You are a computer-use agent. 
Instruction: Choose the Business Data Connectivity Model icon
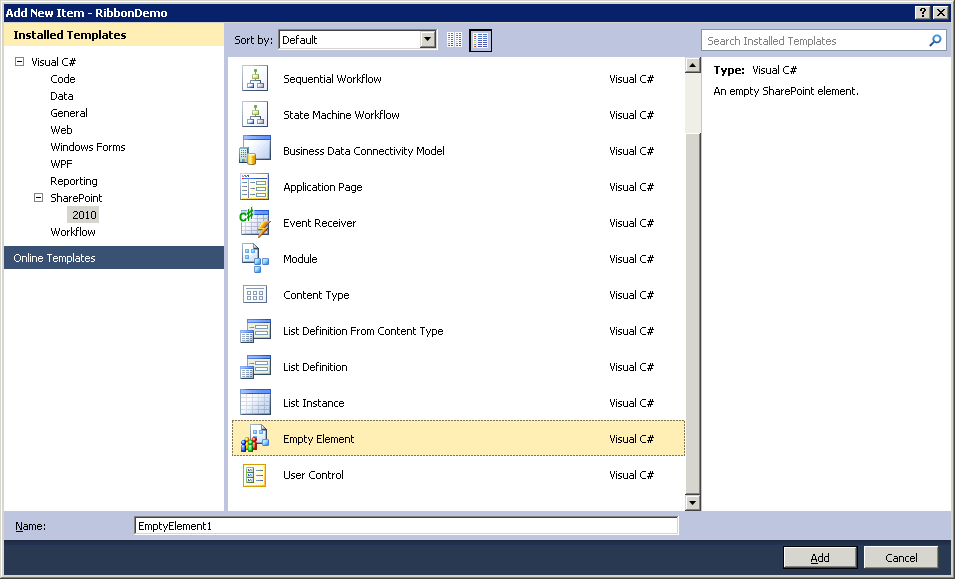click(x=255, y=150)
